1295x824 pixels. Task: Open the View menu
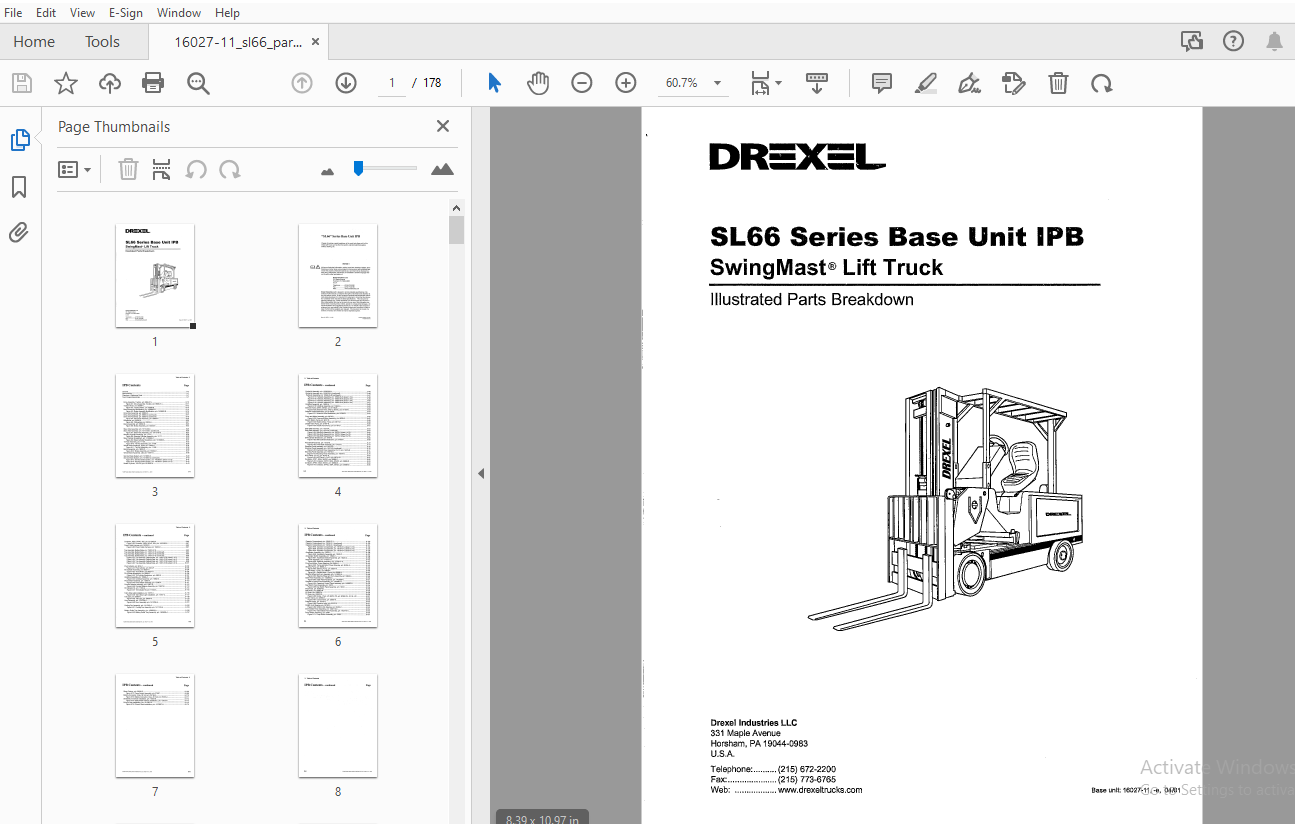[x=83, y=12]
